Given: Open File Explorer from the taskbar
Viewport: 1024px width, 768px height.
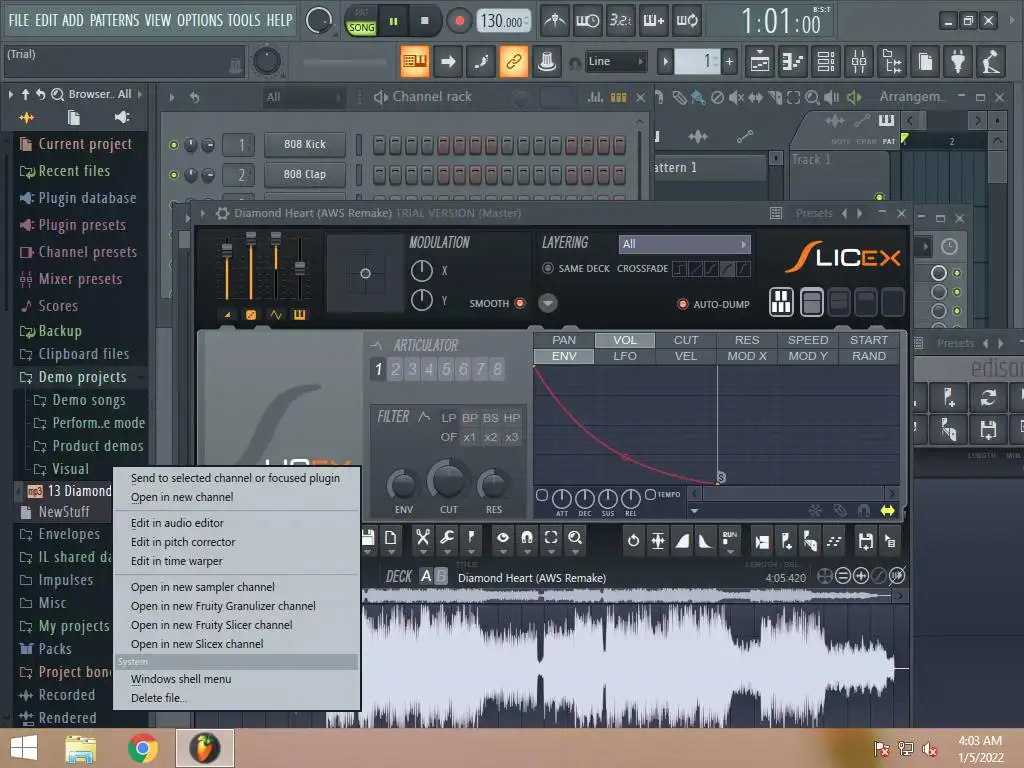Looking at the screenshot, I should 80,748.
